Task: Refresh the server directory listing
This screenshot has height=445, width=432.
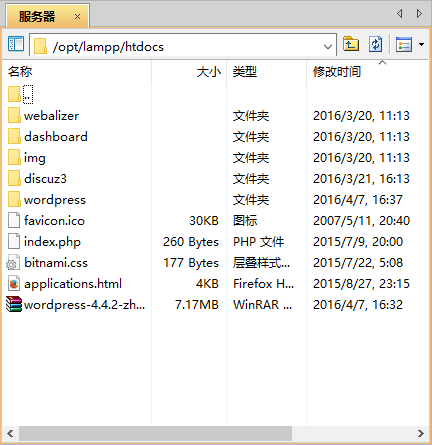Action: (x=376, y=44)
